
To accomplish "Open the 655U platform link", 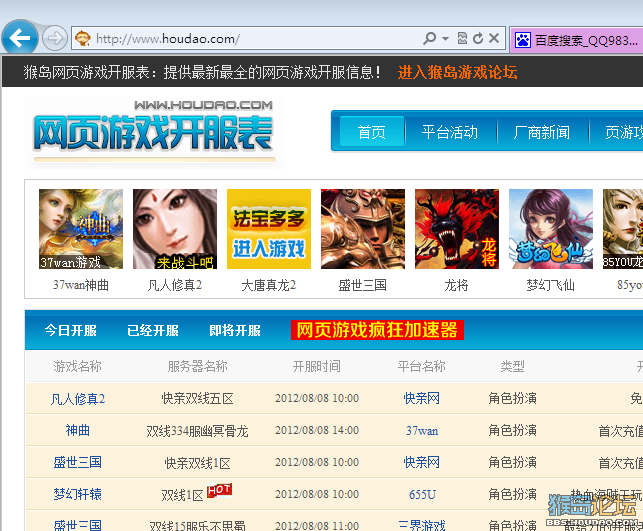I will (x=422, y=495).
